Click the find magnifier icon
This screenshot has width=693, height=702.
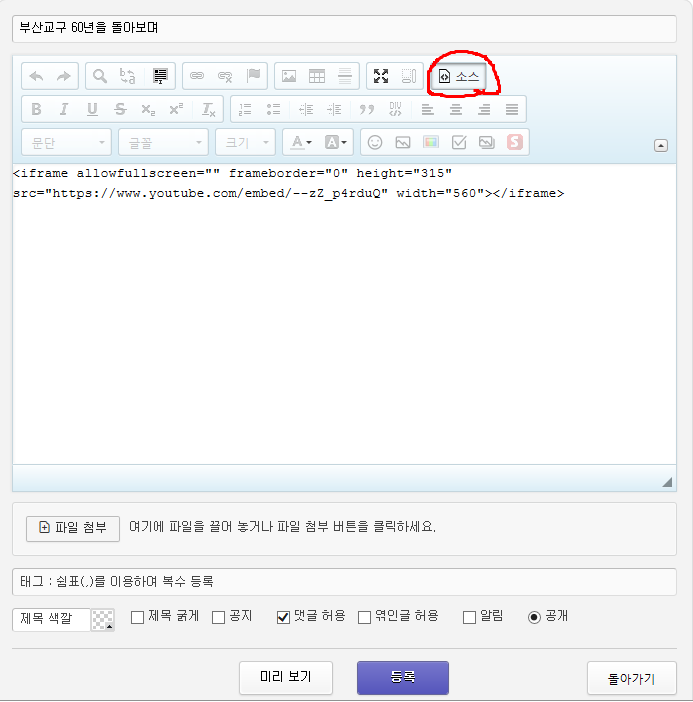tap(100, 76)
